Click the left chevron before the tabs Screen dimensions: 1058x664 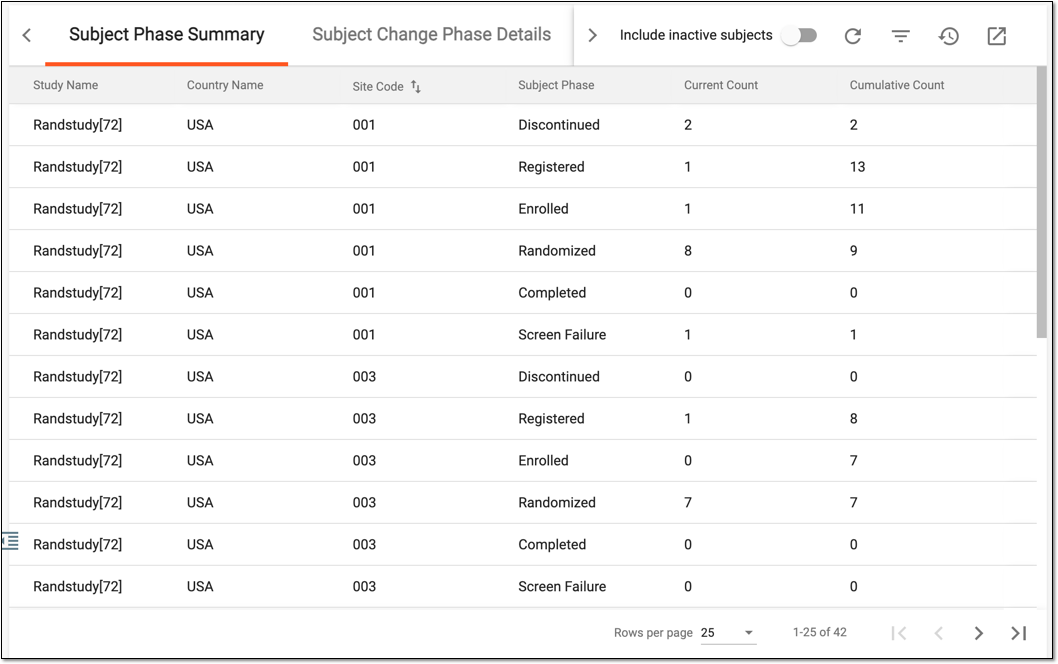[x=27, y=35]
